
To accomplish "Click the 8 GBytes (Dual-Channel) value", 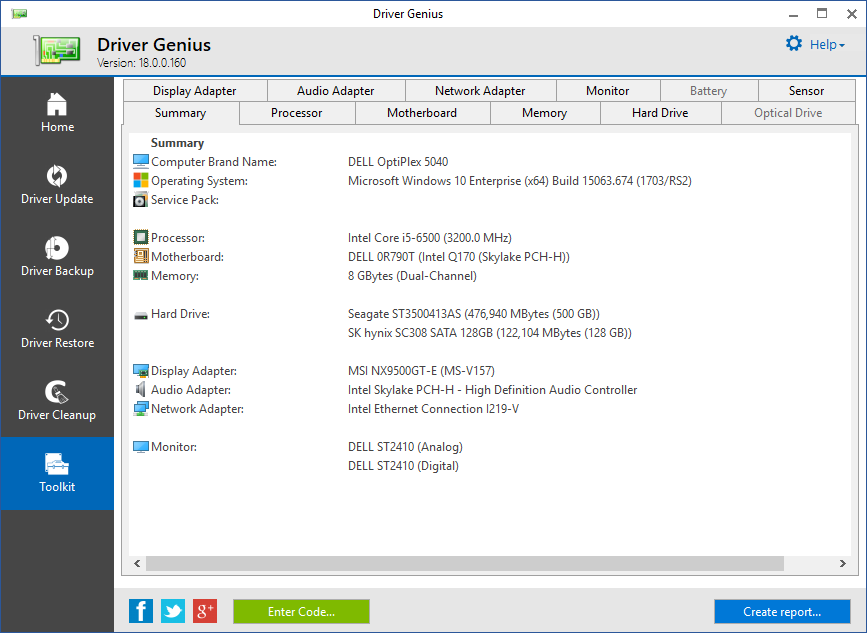I will [412, 276].
